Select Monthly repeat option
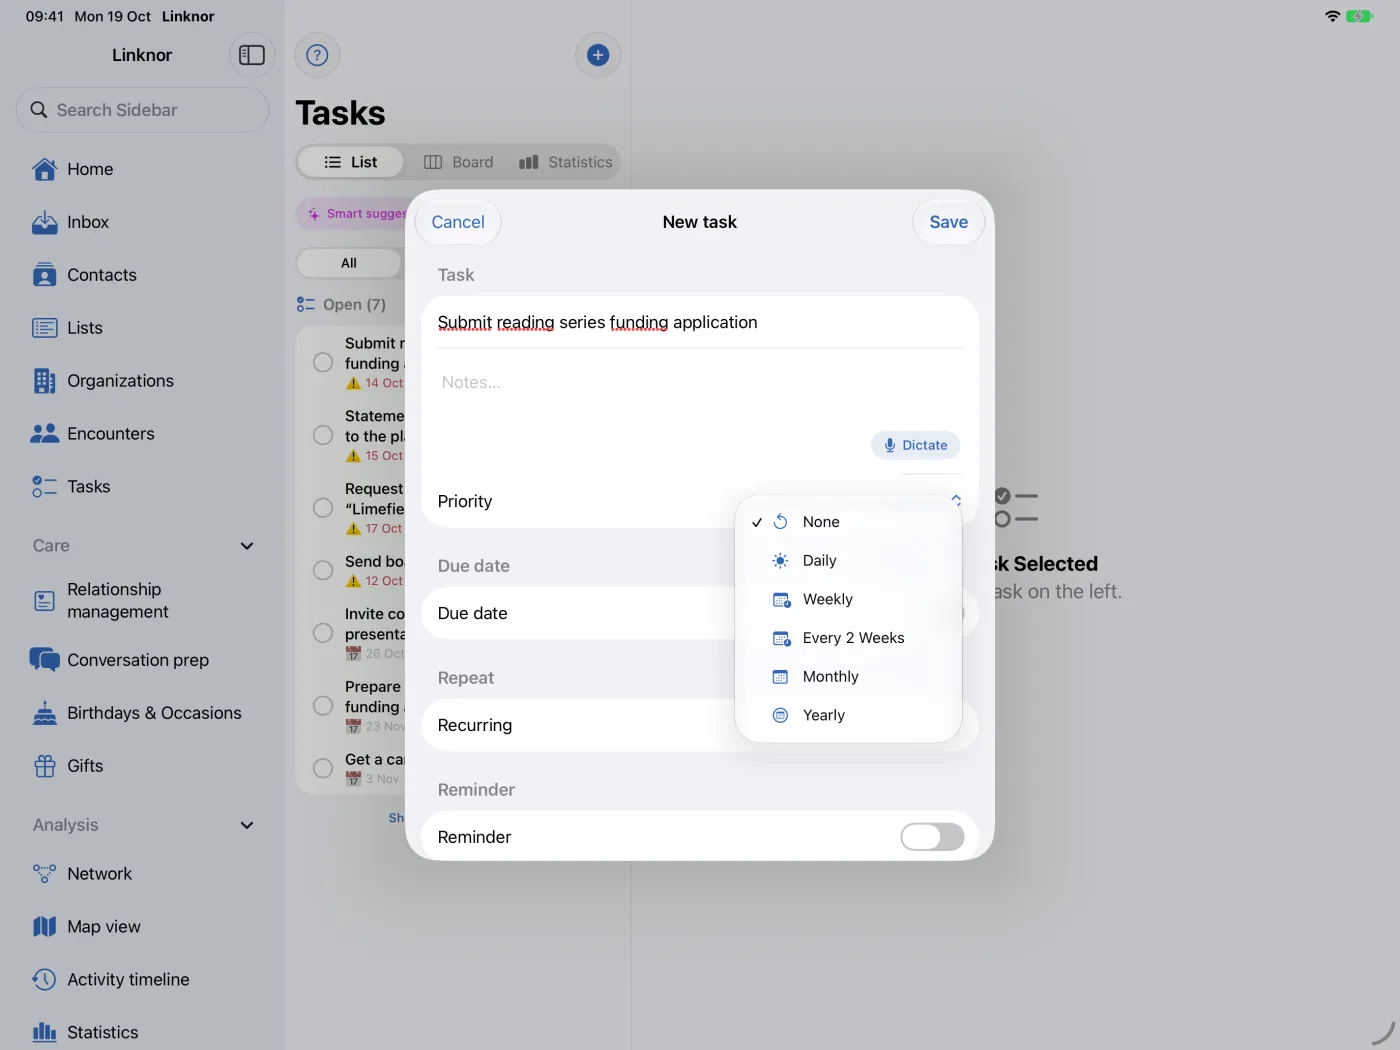This screenshot has width=1400, height=1050. 848,677
